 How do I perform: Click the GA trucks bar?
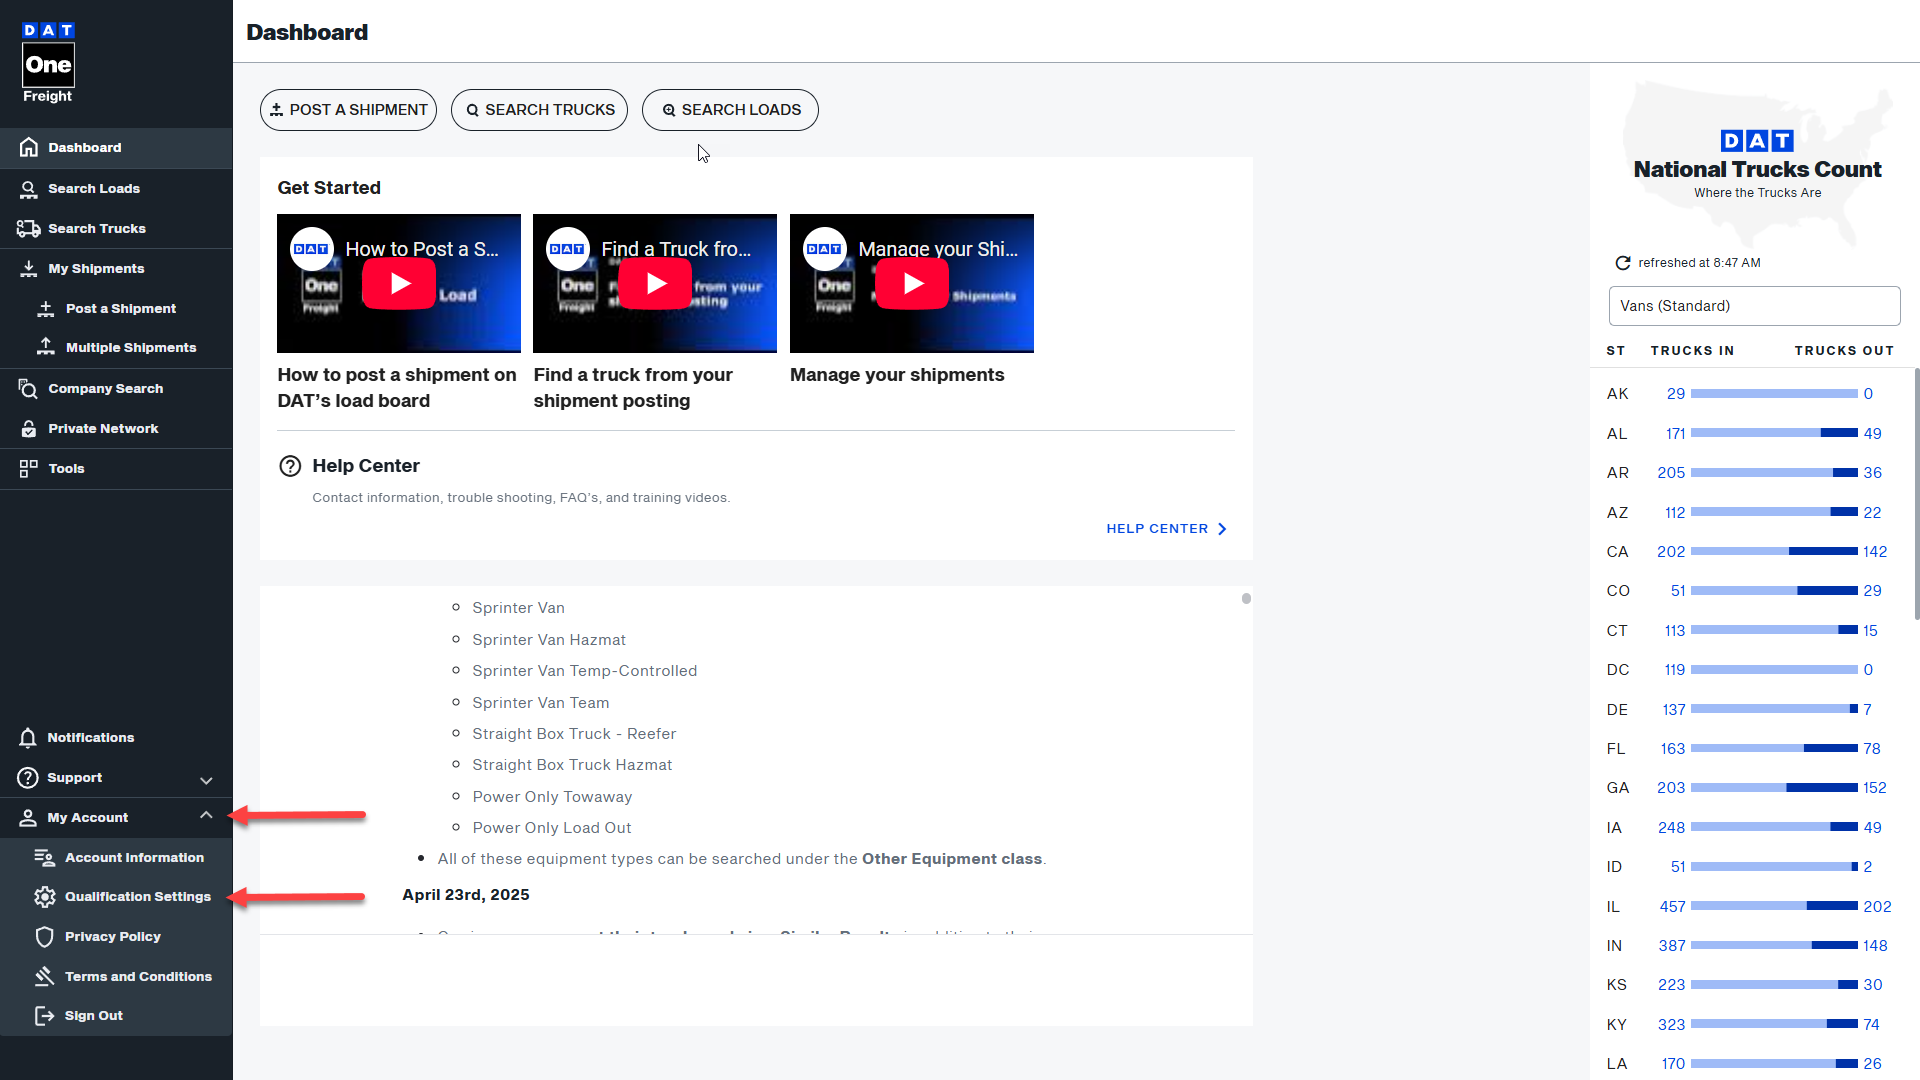coord(1774,788)
